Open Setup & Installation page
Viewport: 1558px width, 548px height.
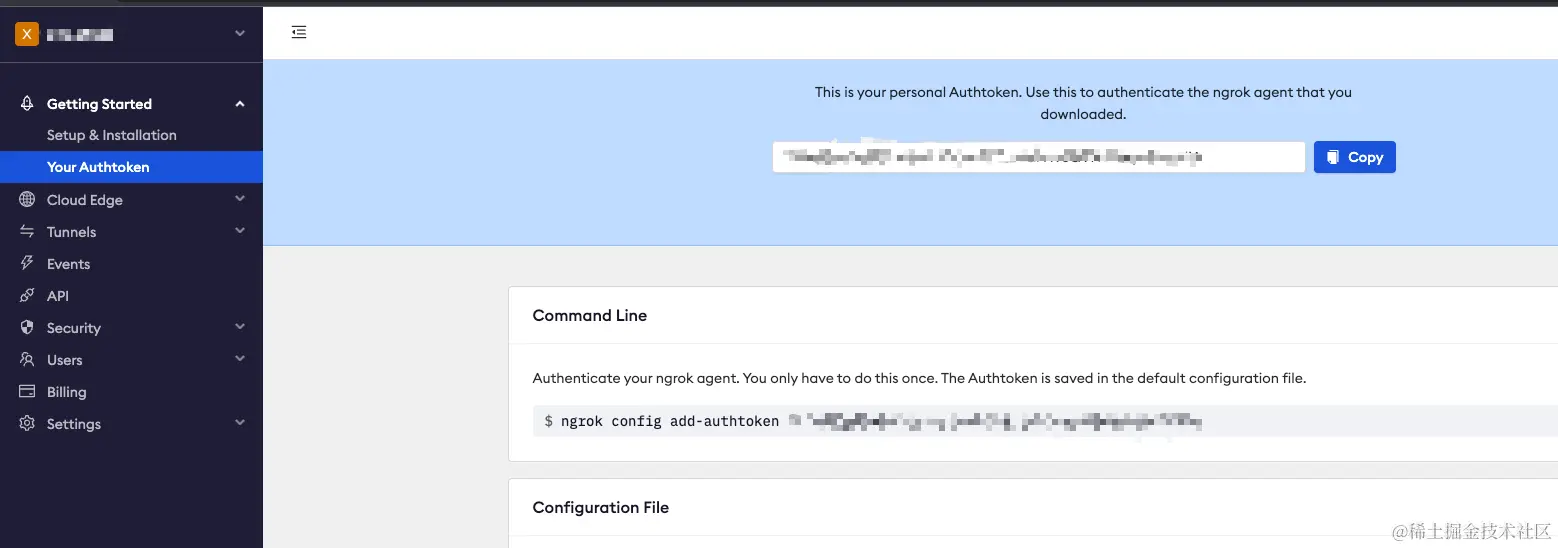[112, 135]
